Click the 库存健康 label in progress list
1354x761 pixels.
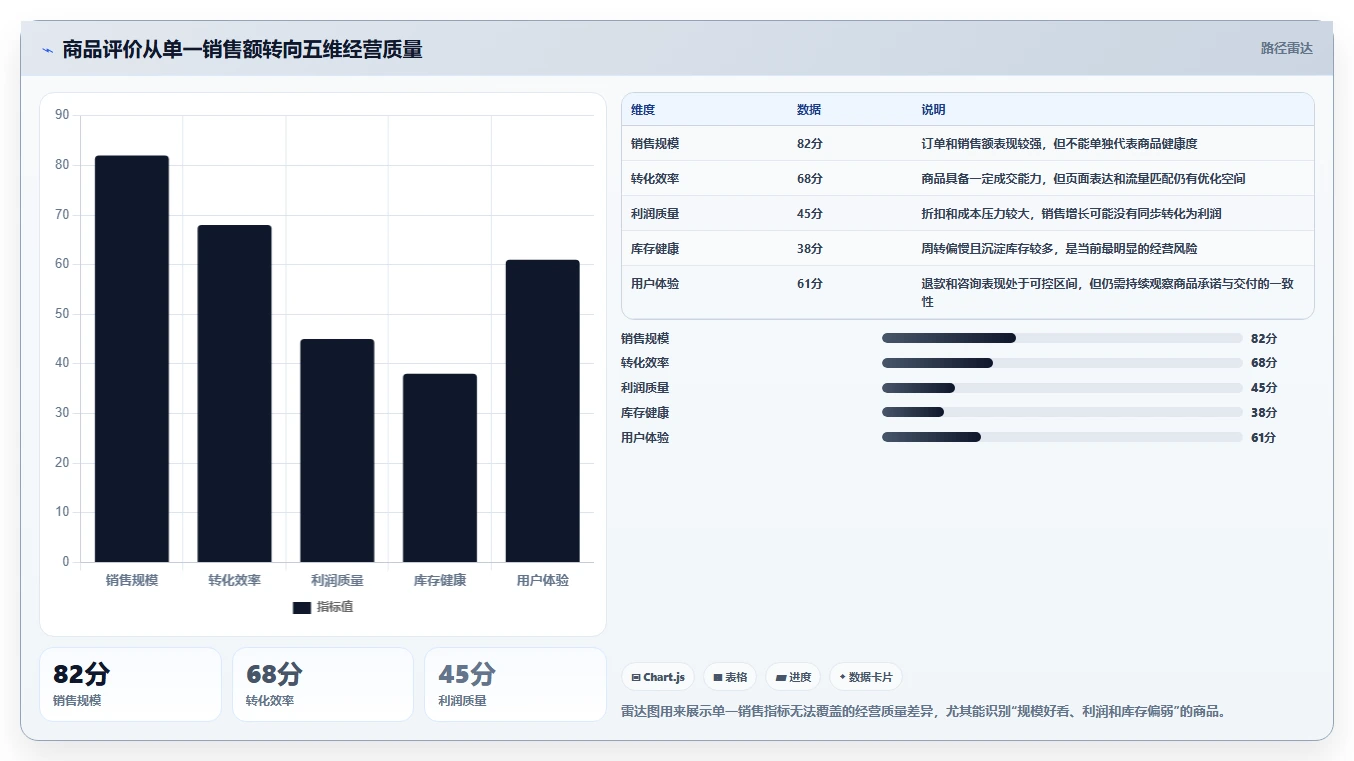645,412
